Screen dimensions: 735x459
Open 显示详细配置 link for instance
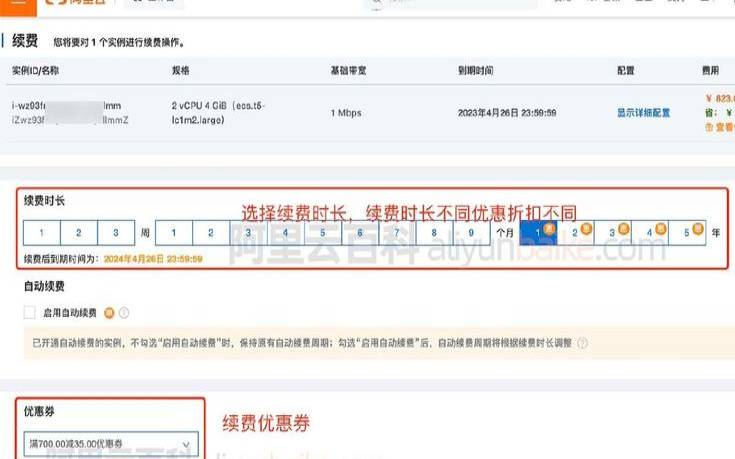(x=643, y=113)
